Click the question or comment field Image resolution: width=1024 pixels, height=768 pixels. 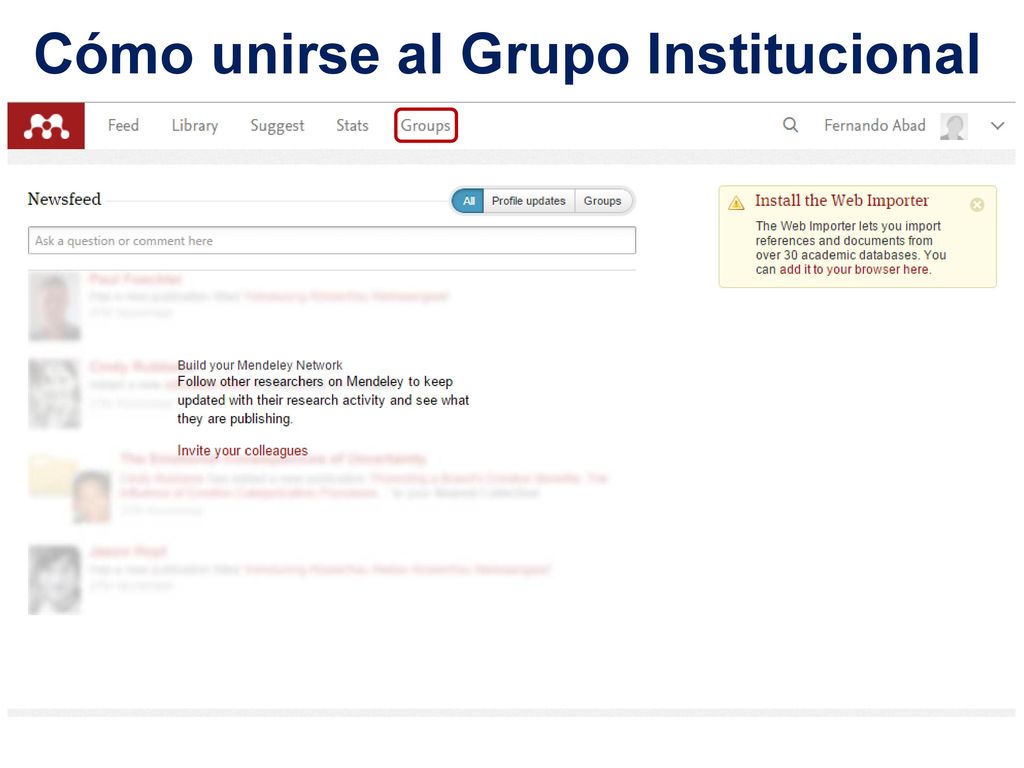pyautogui.click(x=332, y=240)
